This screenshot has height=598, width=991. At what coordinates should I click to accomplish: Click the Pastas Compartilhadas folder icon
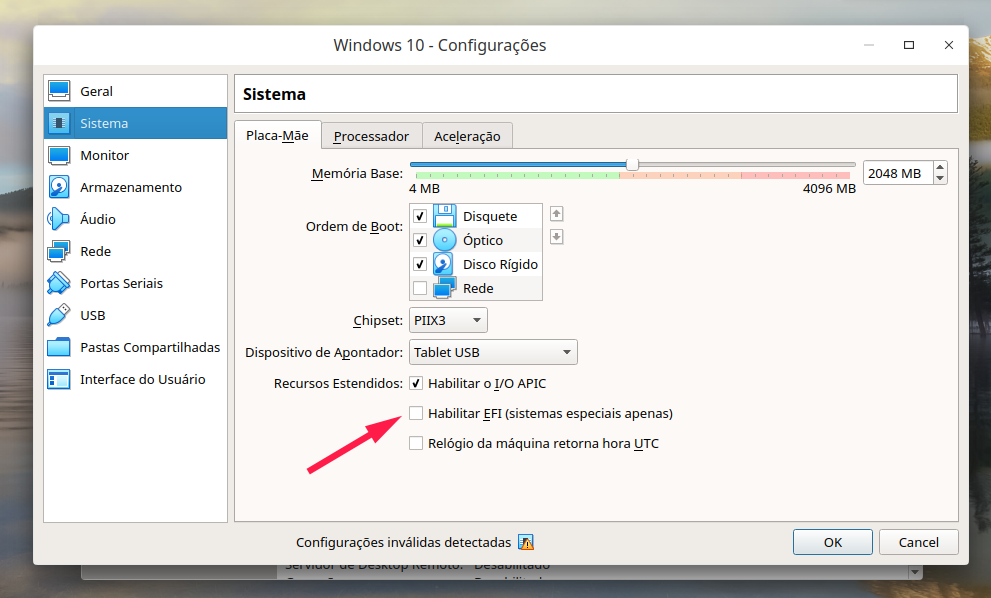59,347
